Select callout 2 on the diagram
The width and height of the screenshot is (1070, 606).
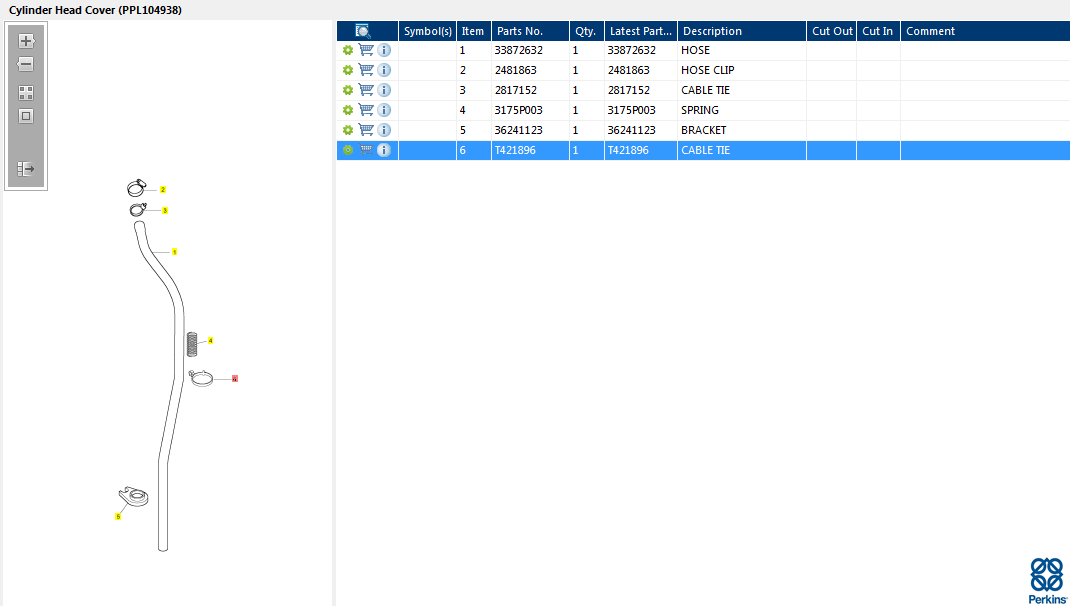click(163, 190)
